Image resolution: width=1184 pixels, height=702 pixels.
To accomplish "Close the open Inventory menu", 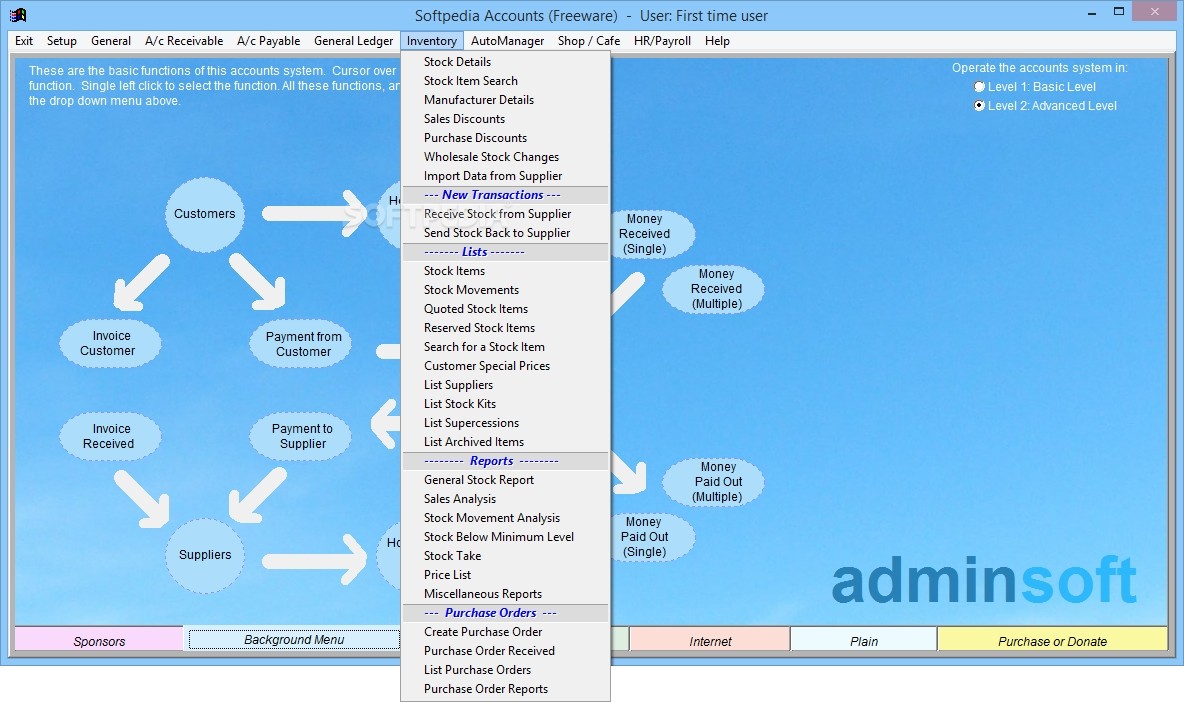I will point(431,41).
